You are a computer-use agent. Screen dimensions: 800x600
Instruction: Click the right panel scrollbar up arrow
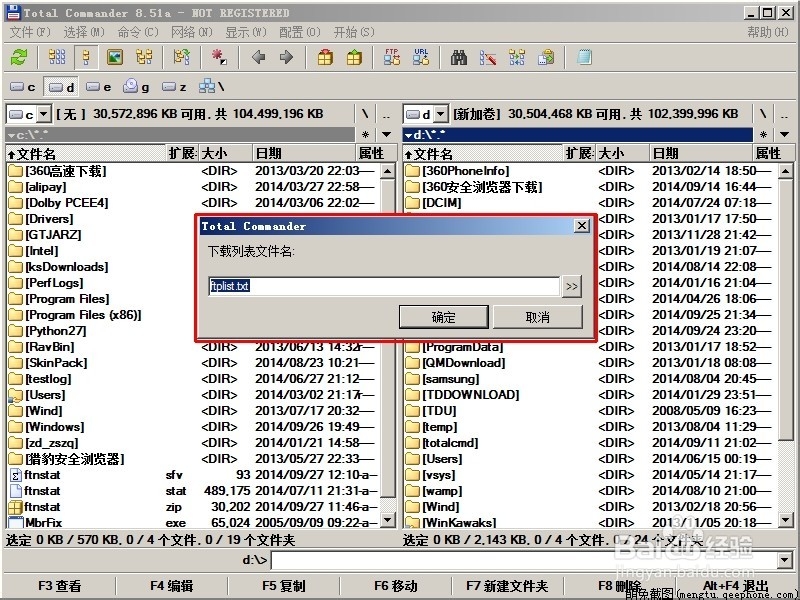[786, 171]
